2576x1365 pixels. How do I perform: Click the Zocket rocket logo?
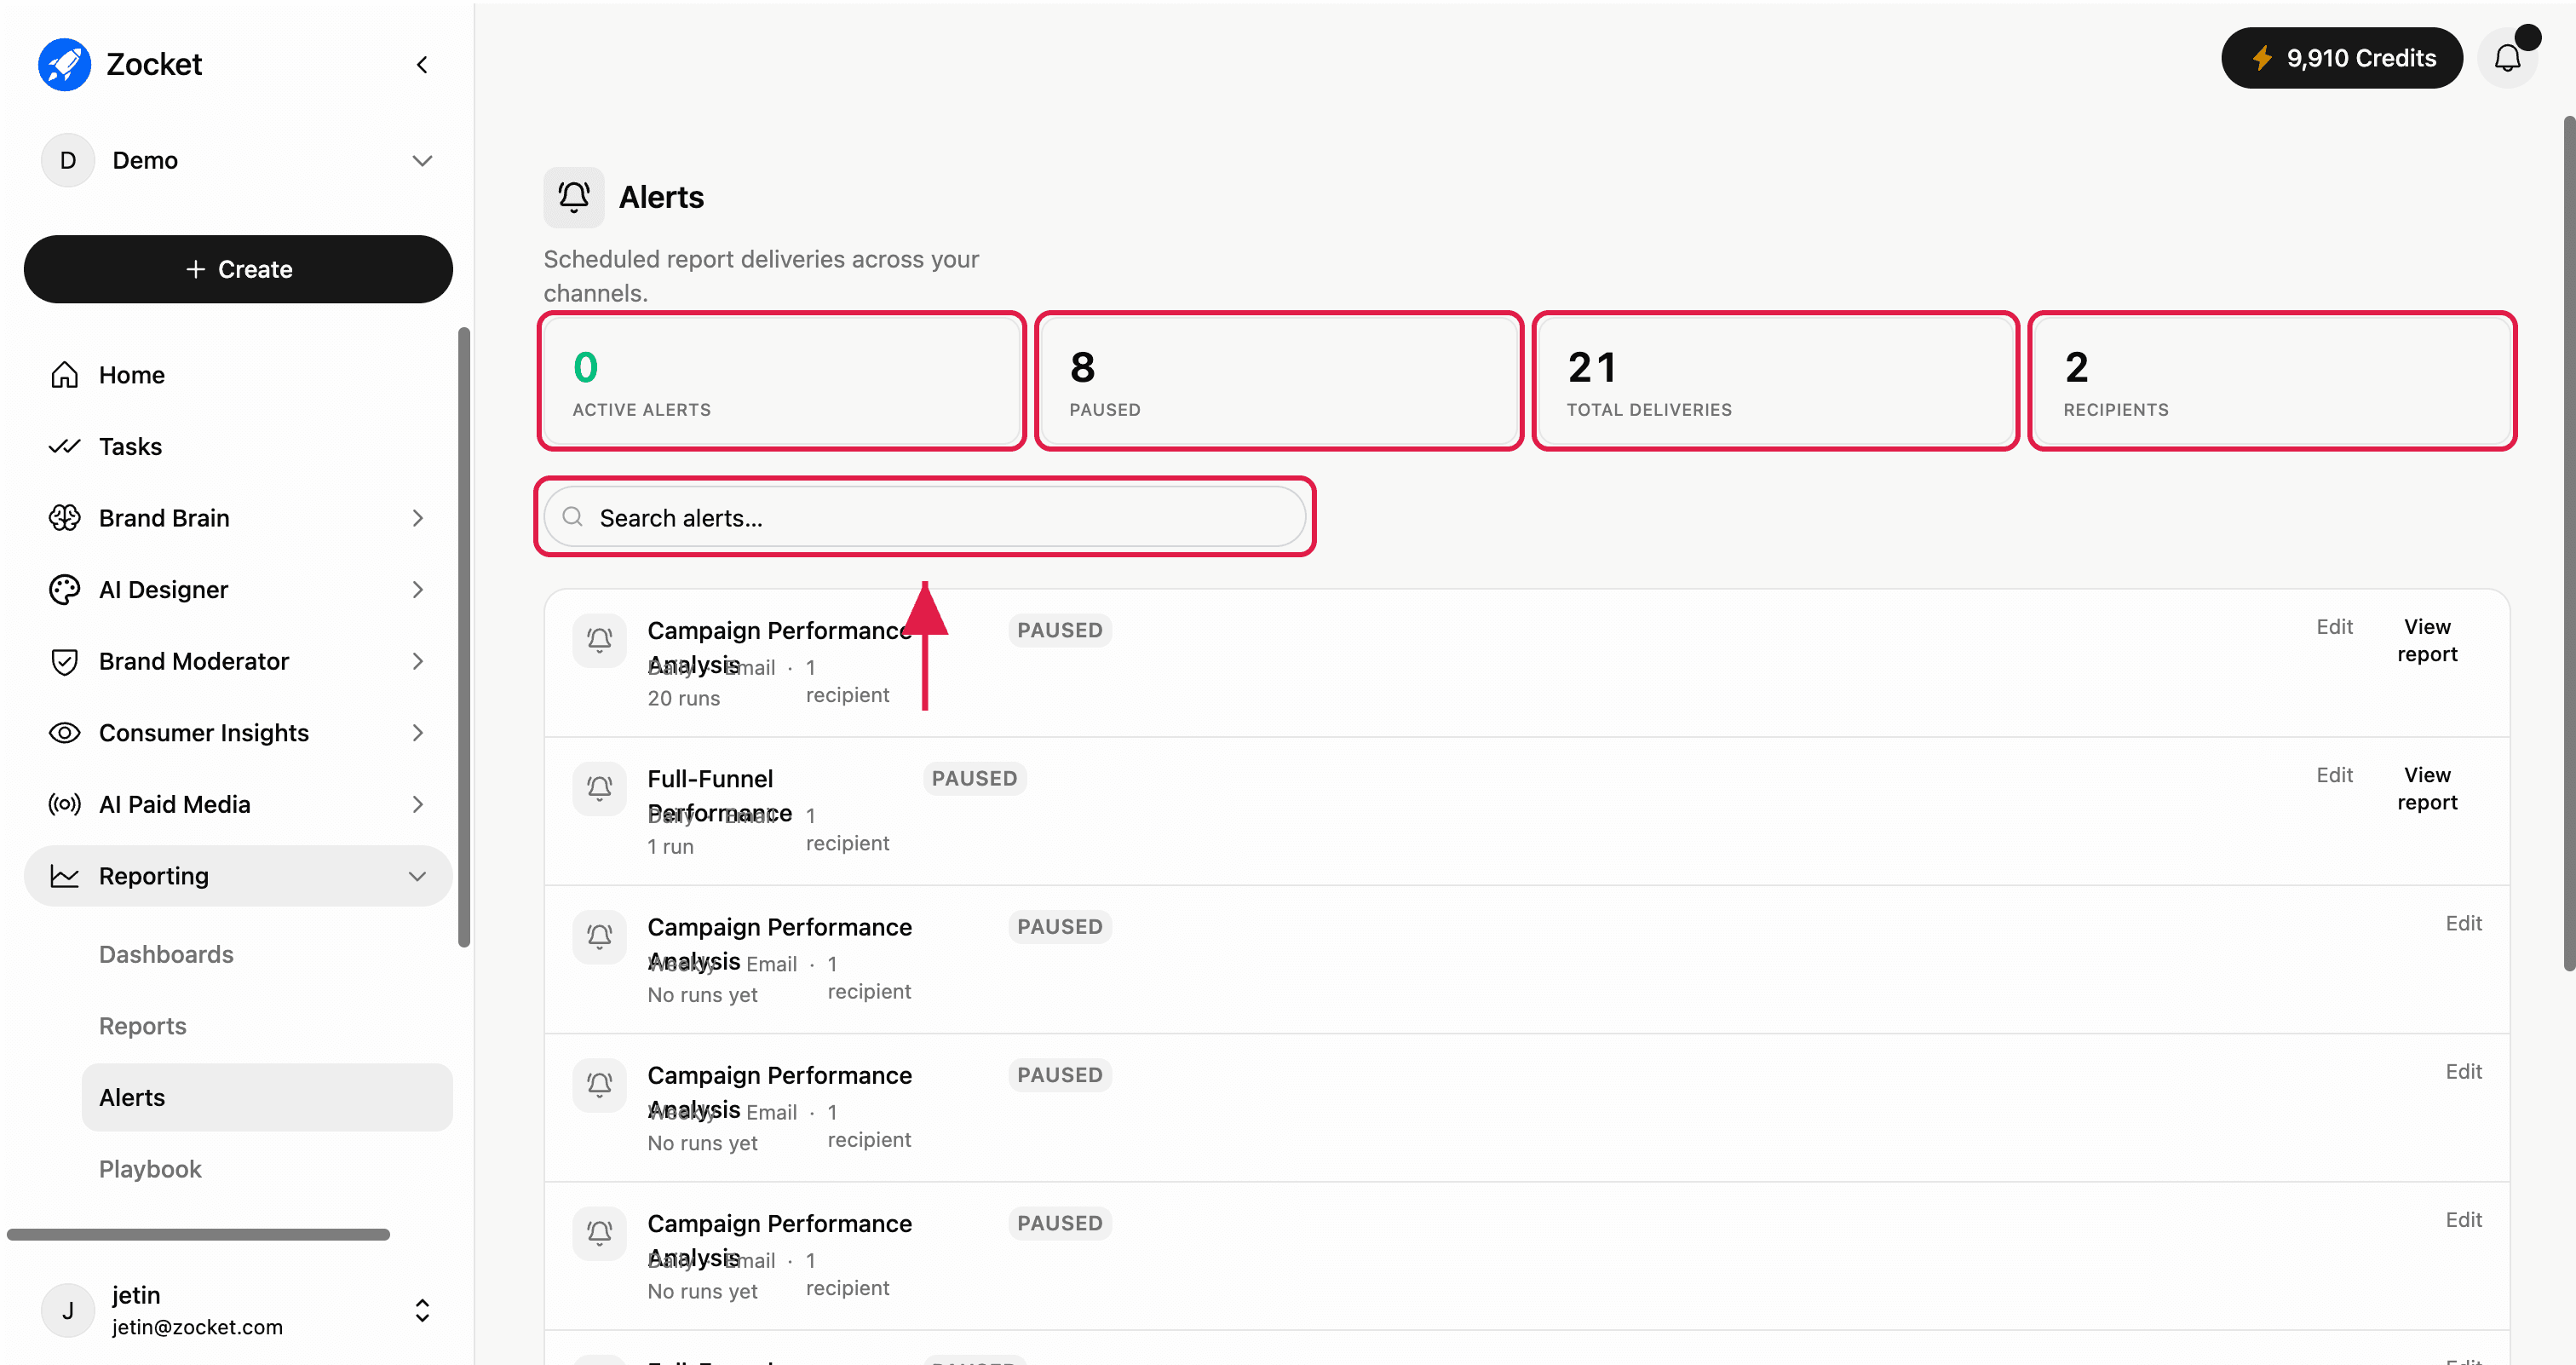tap(64, 64)
